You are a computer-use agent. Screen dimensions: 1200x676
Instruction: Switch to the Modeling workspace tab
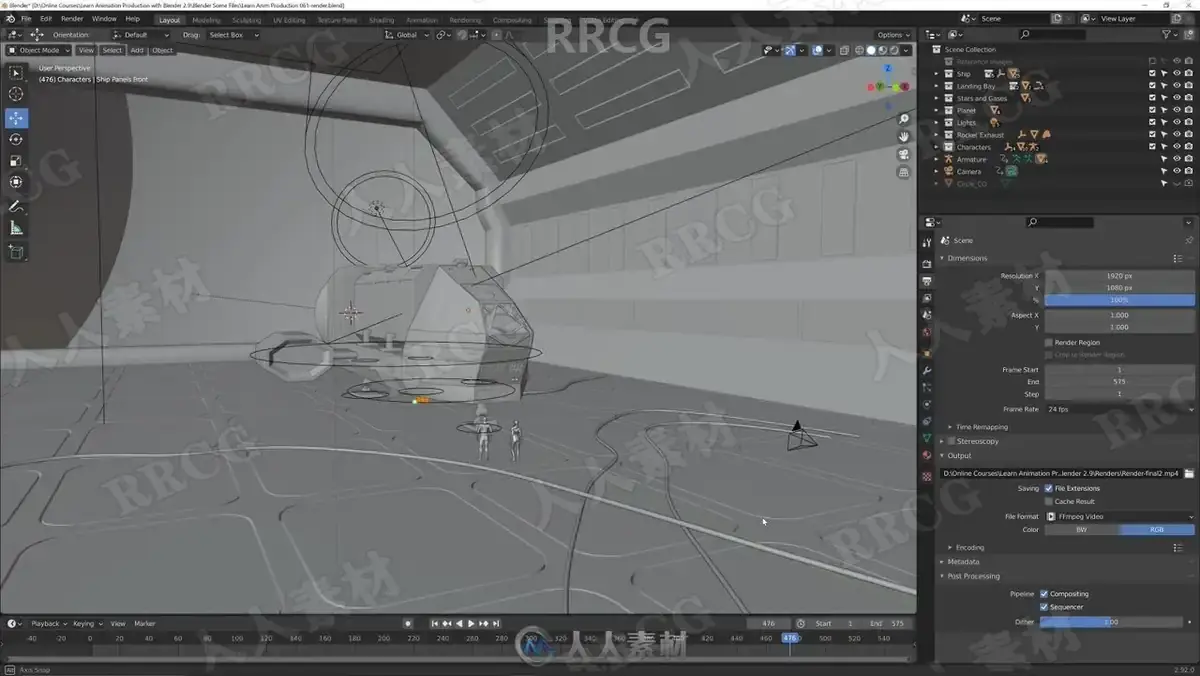pyautogui.click(x=206, y=19)
